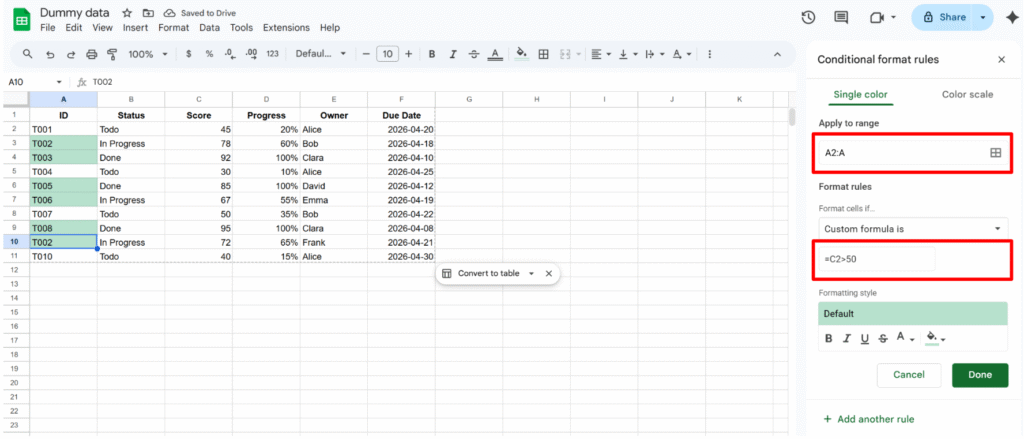The width and height of the screenshot is (1024, 439).
Task: Star the Dummy data document
Action: point(126,12)
